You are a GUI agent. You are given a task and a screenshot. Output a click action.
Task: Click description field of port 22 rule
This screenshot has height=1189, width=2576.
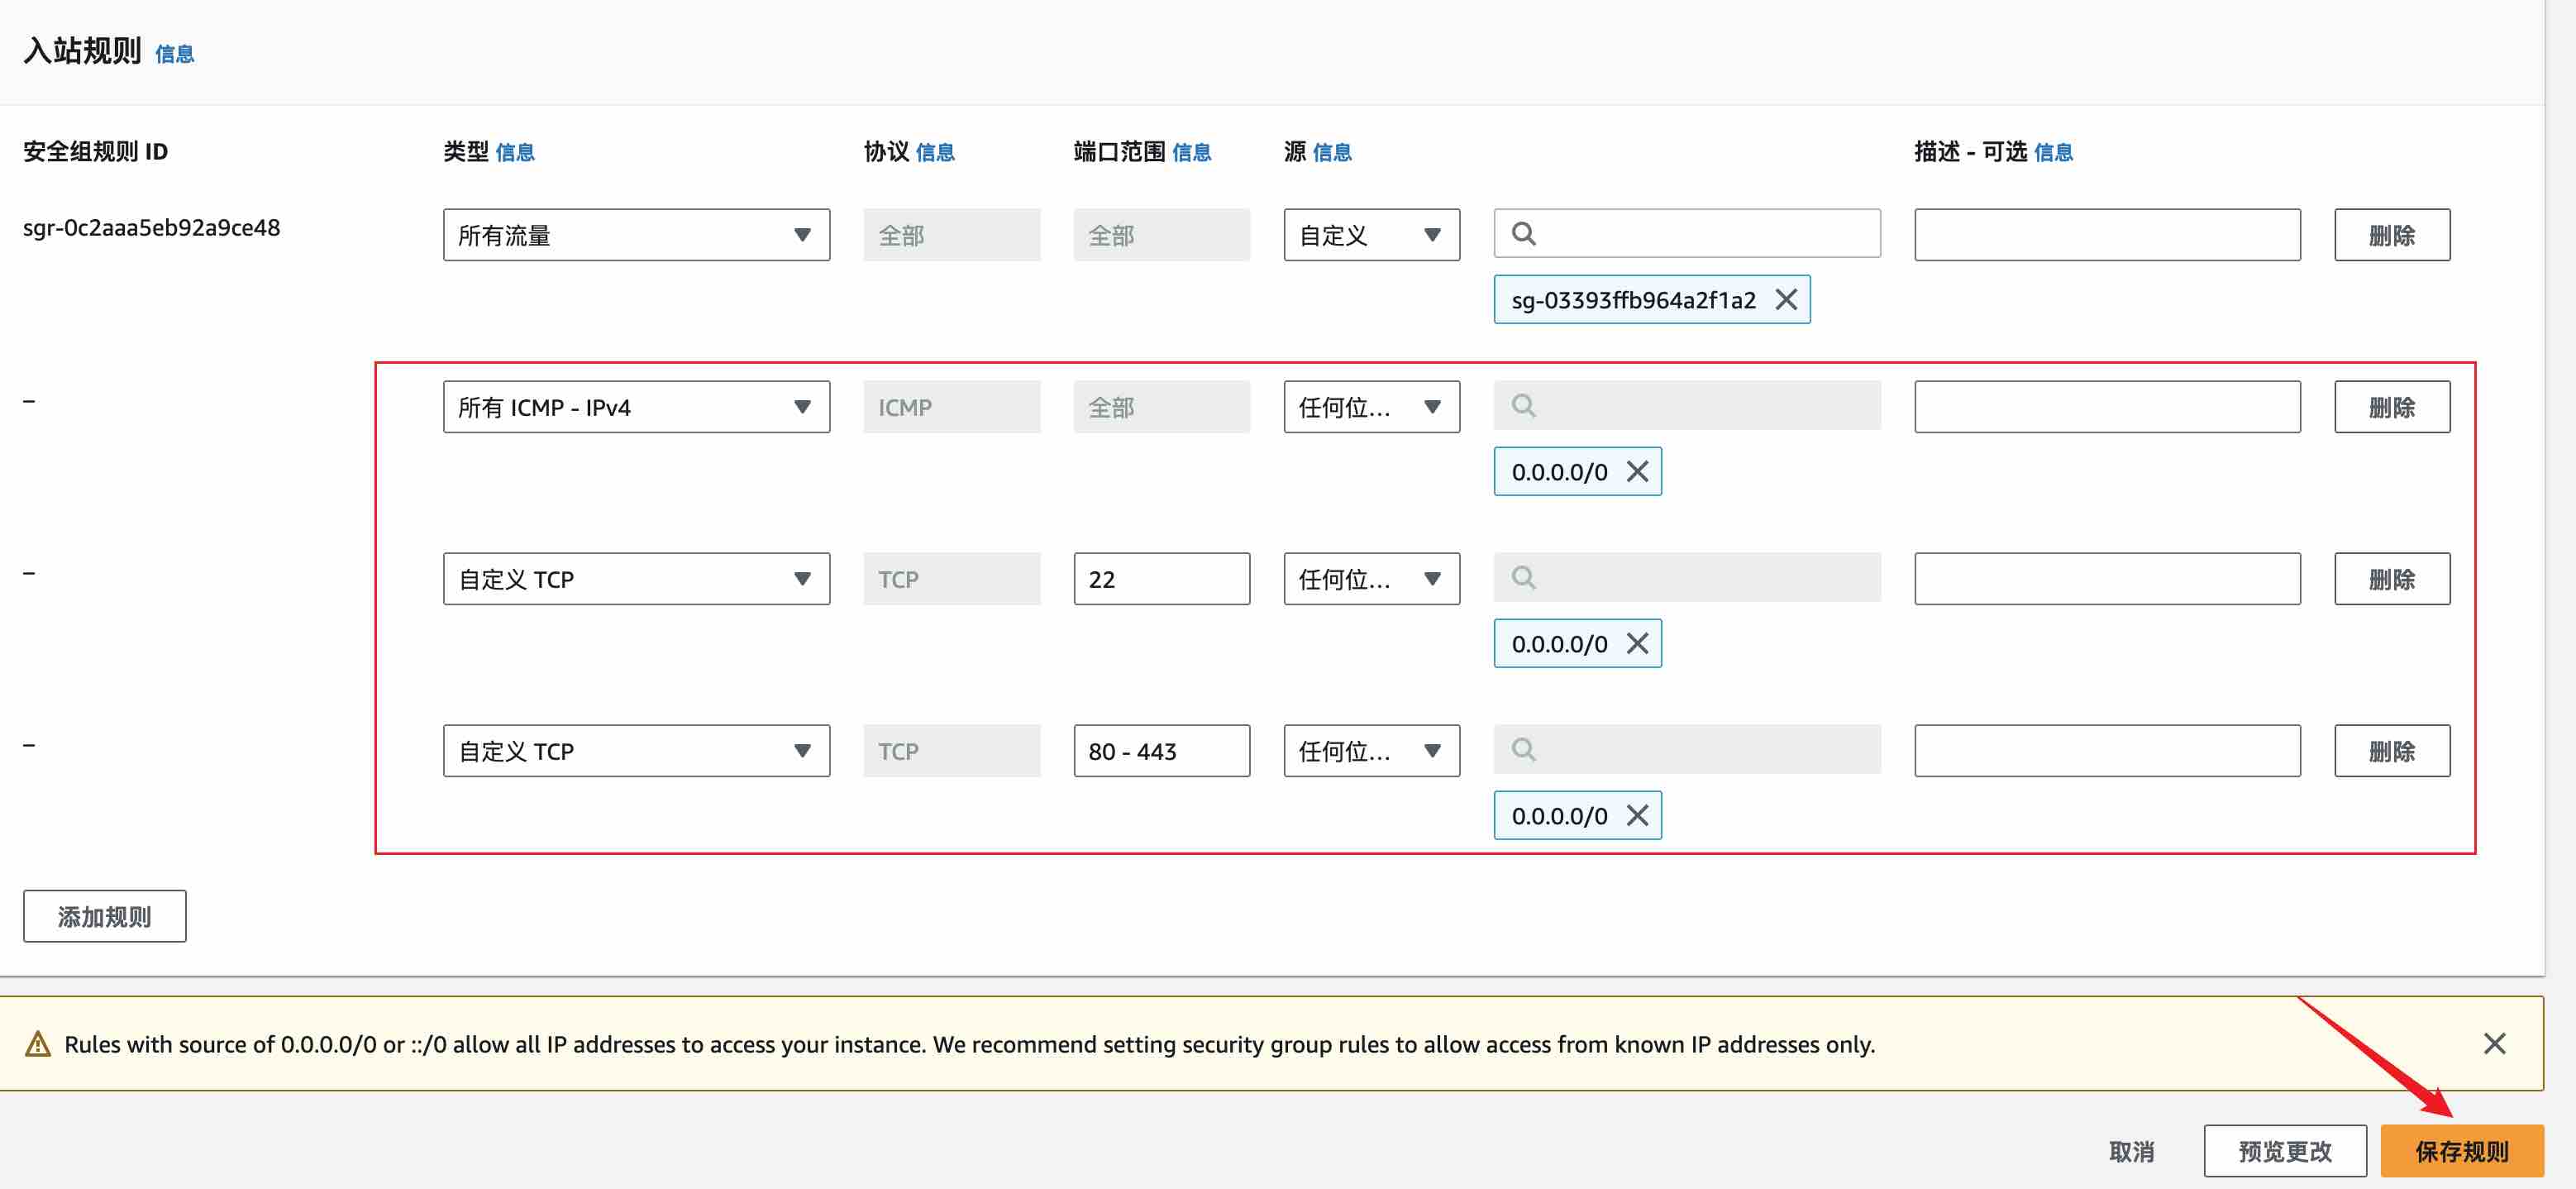point(2107,579)
